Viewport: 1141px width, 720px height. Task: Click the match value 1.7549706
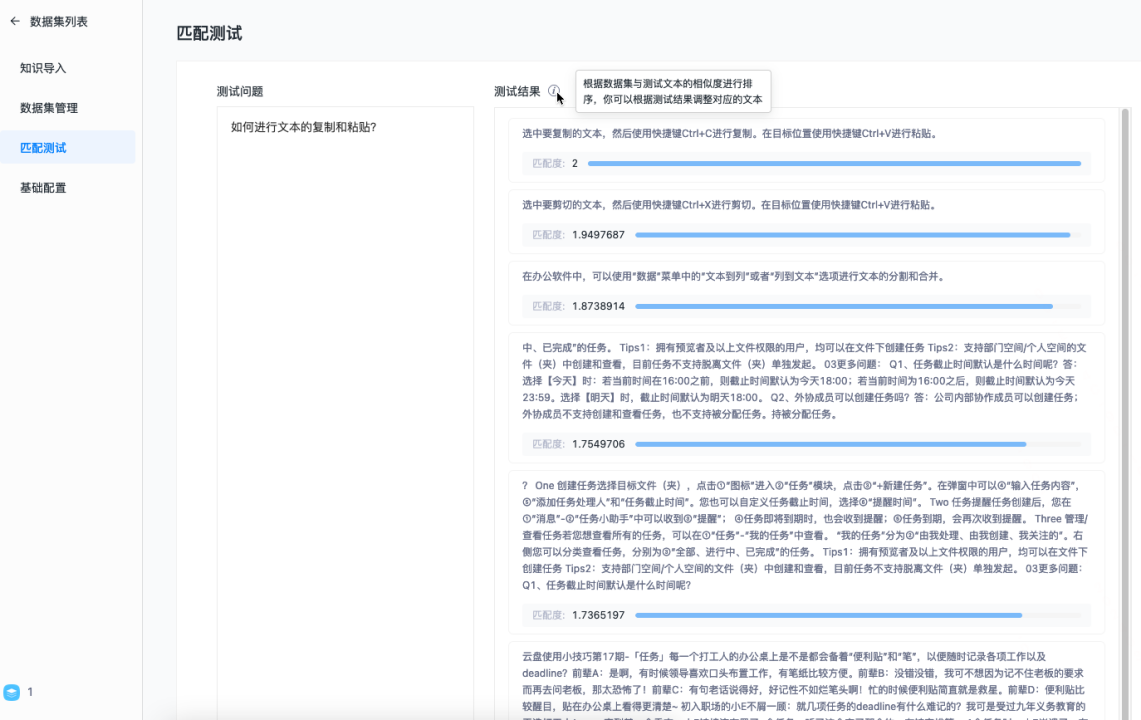pyautogui.click(x=598, y=444)
